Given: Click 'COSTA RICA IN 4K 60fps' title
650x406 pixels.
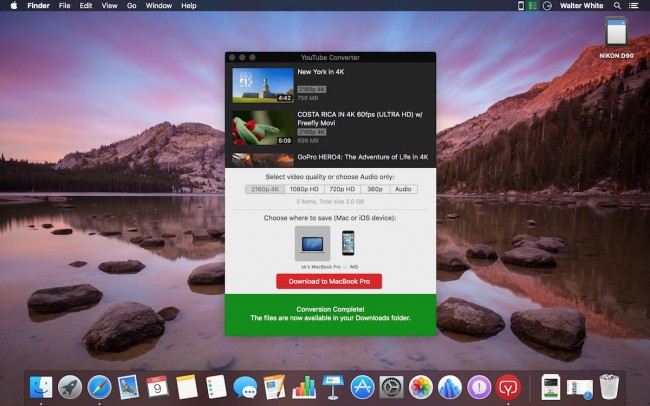Looking at the screenshot, I should pyautogui.click(x=360, y=119).
